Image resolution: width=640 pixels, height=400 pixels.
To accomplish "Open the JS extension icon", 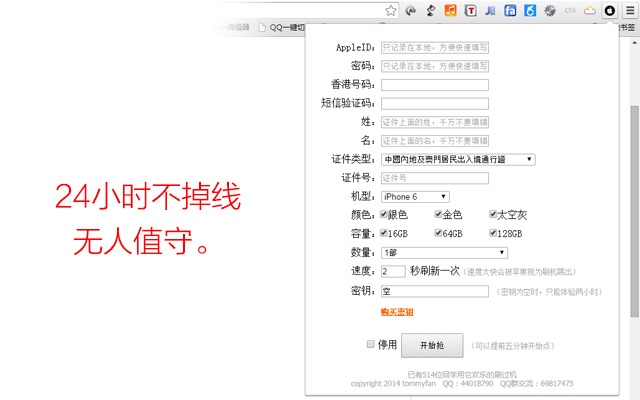I will [490, 11].
